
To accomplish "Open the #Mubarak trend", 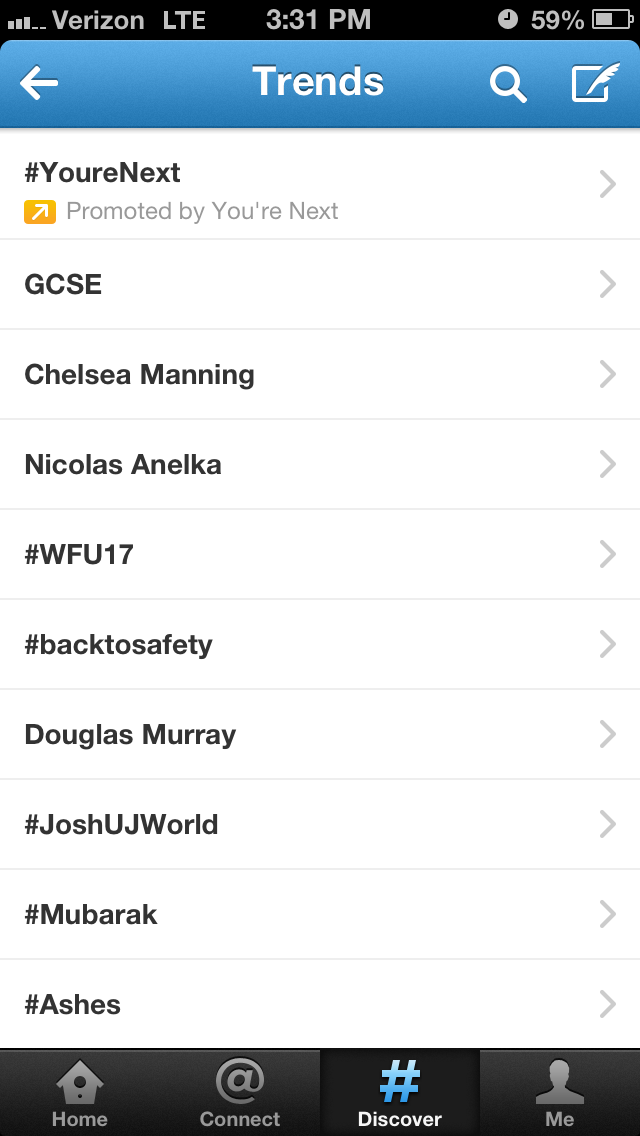I will [91, 915].
